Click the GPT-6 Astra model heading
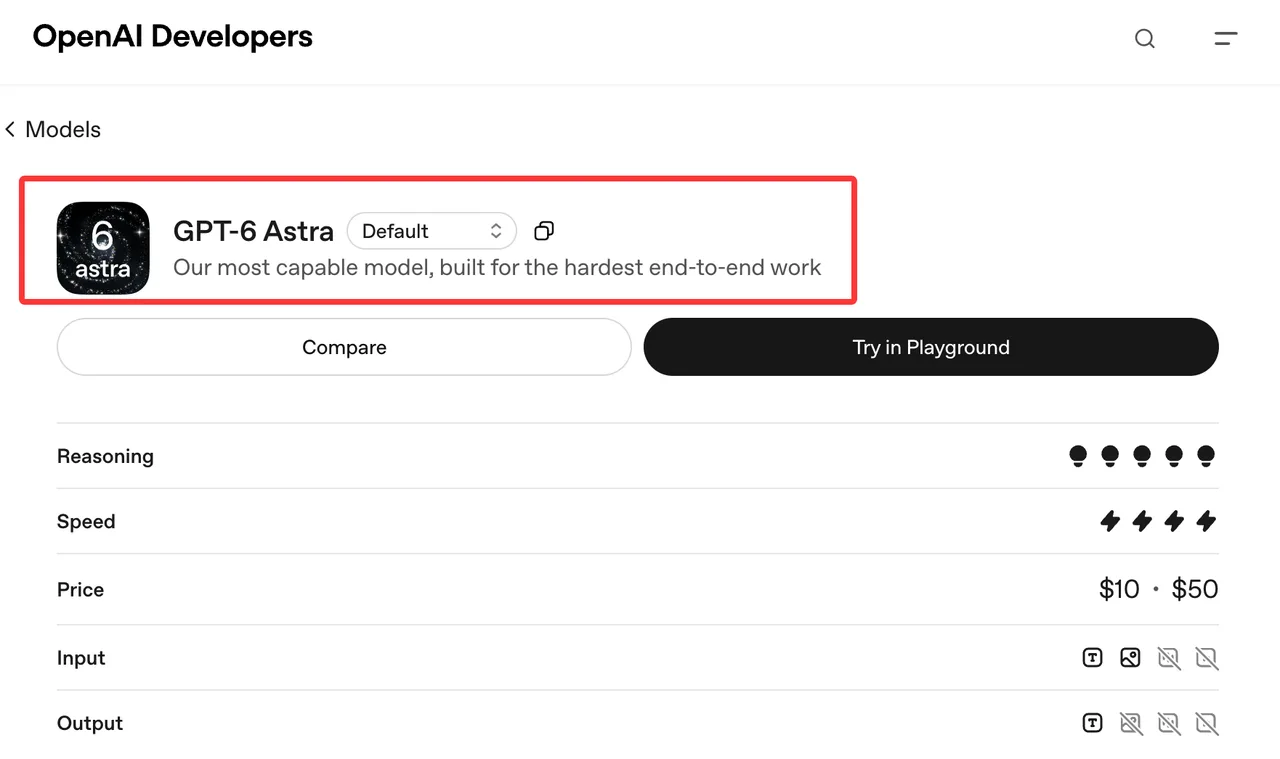The image size is (1280, 759). pos(254,231)
